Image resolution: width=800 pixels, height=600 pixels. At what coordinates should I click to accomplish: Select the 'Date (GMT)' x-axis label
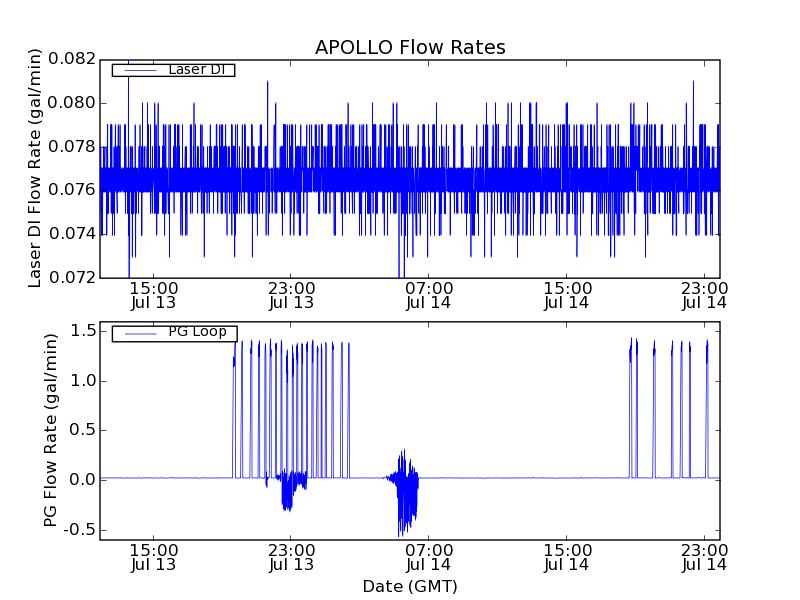click(410, 586)
